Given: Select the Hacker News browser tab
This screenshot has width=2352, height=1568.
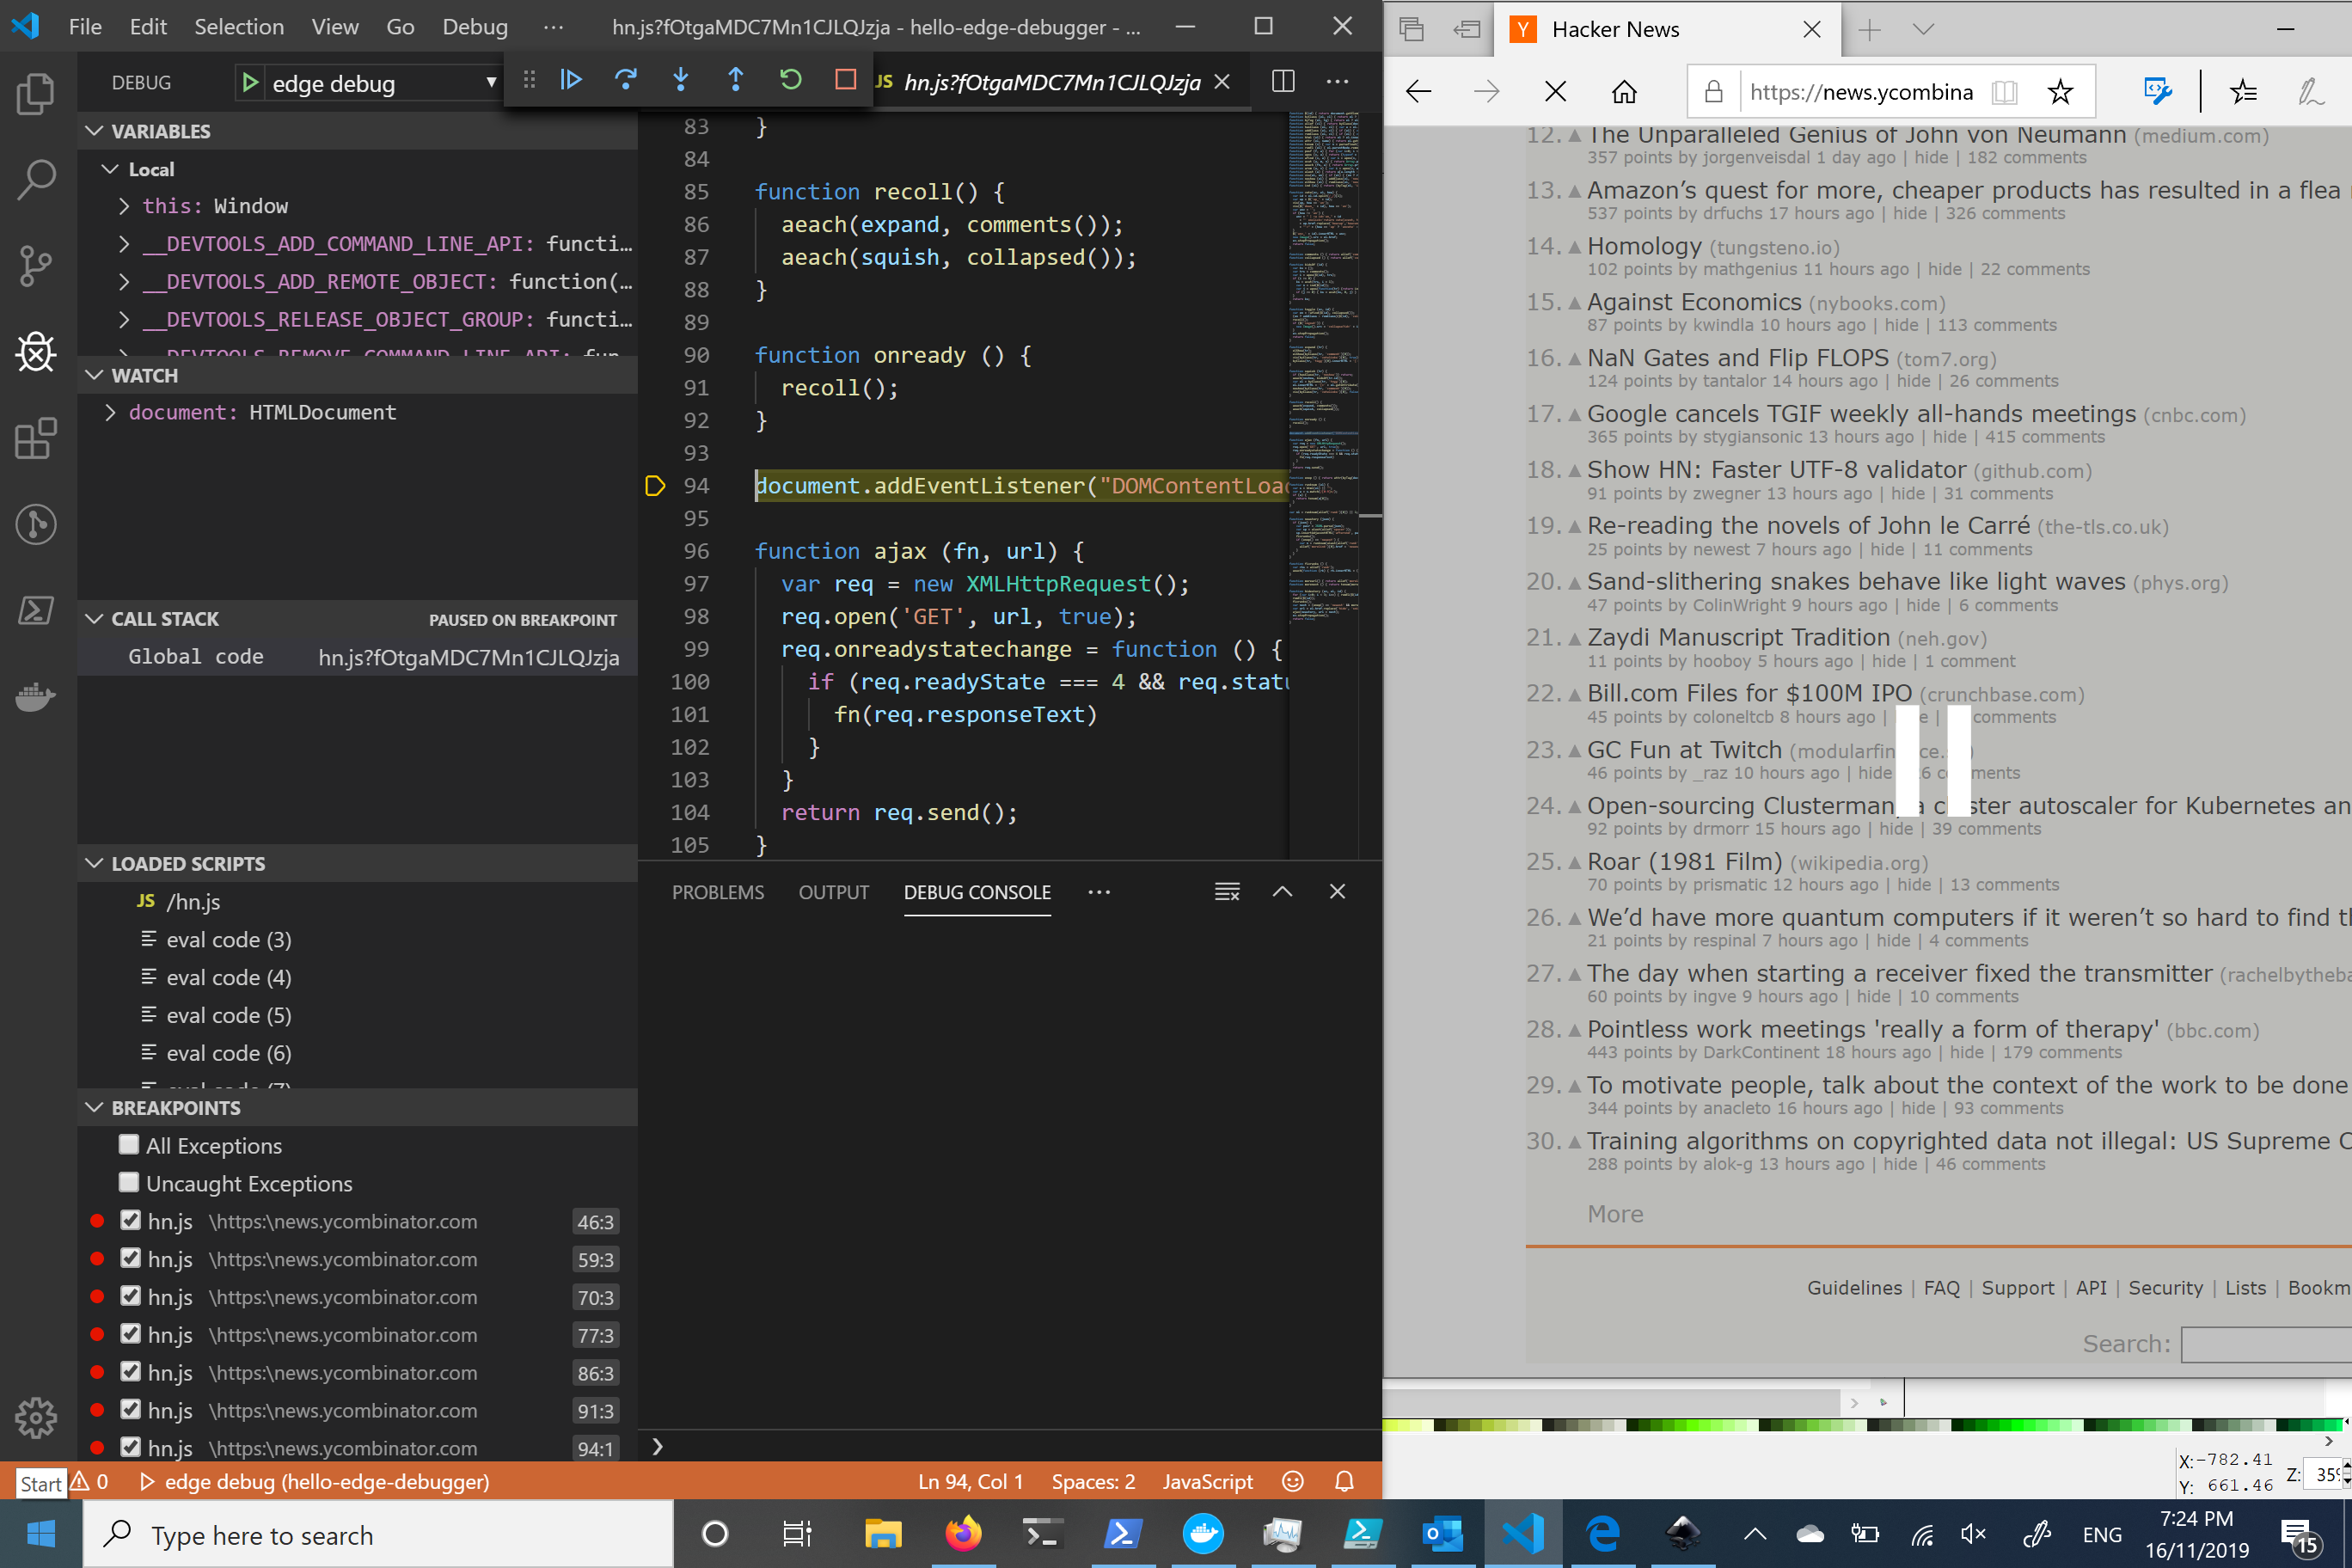Looking at the screenshot, I should (1665, 30).
